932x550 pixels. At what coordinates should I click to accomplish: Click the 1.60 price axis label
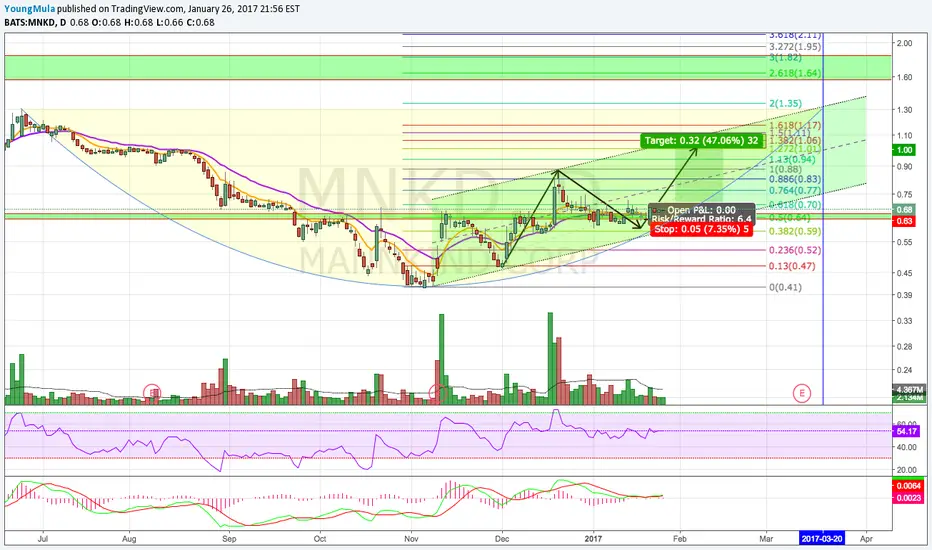tap(905, 77)
